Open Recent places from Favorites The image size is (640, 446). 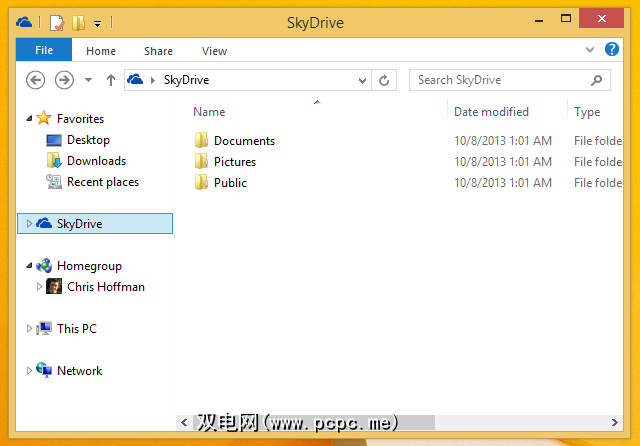pos(103,182)
